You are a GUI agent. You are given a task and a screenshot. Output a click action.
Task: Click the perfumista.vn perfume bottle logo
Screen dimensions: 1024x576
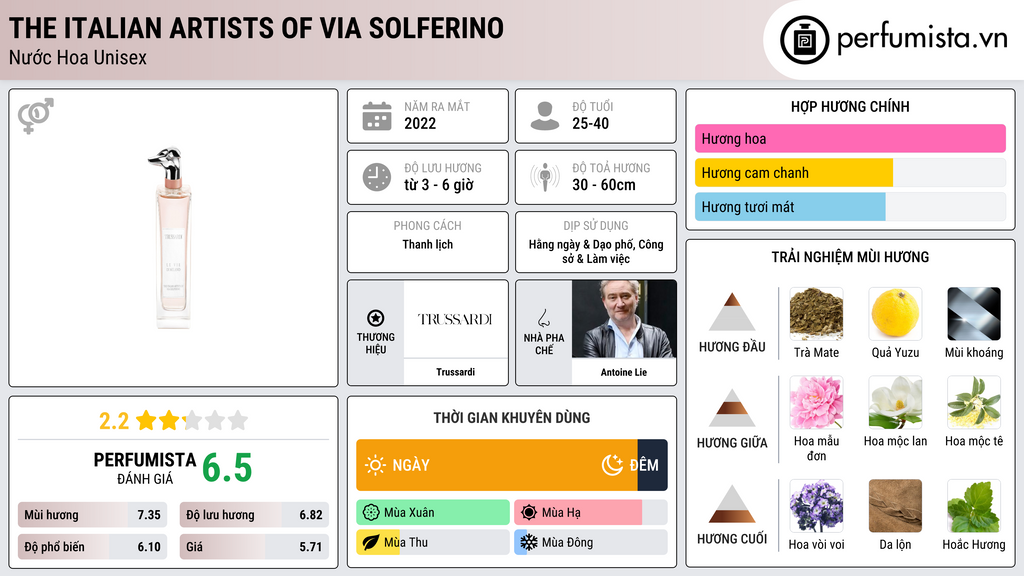(x=805, y=40)
